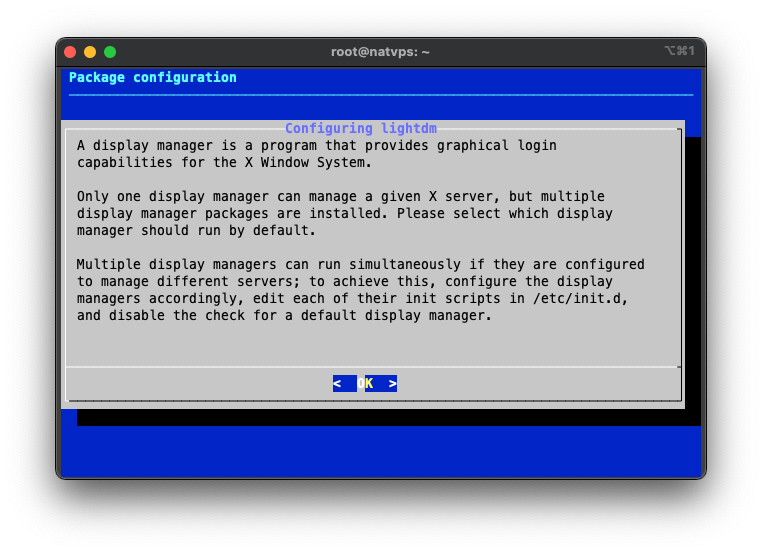Maximize the terminal using the green button

(110, 52)
